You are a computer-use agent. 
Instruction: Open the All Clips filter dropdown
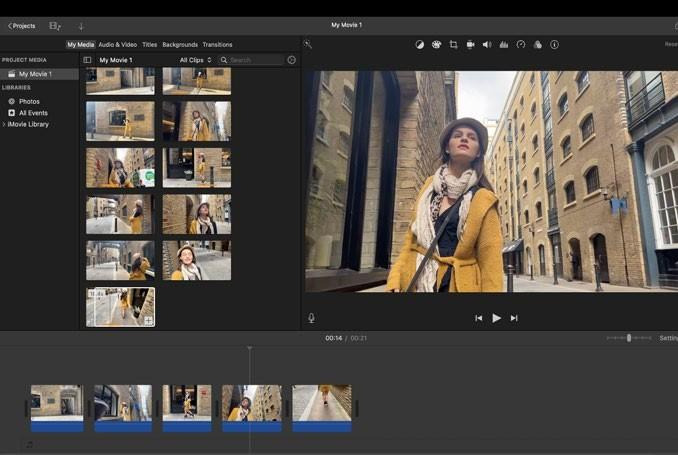pyautogui.click(x=195, y=60)
